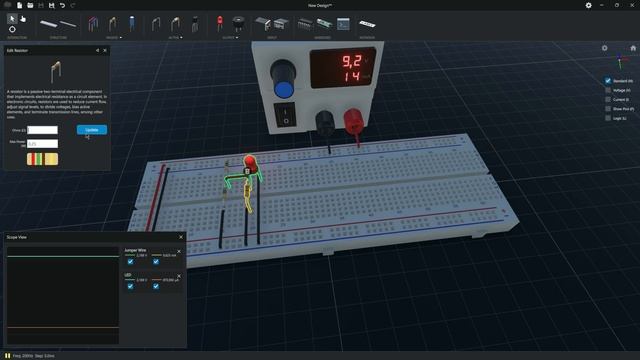Enable the Voltage view checkbox
The width and height of the screenshot is (640, 360).
(x=608, y=90)
